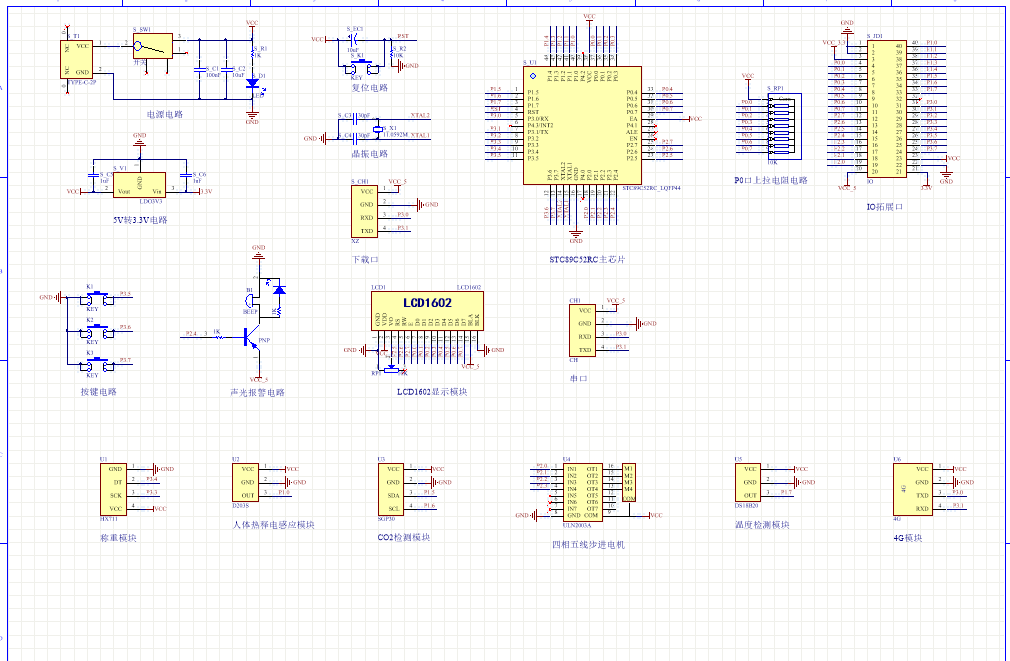Click the 4G module component U6
The image size is (1010, 661).
910,488
